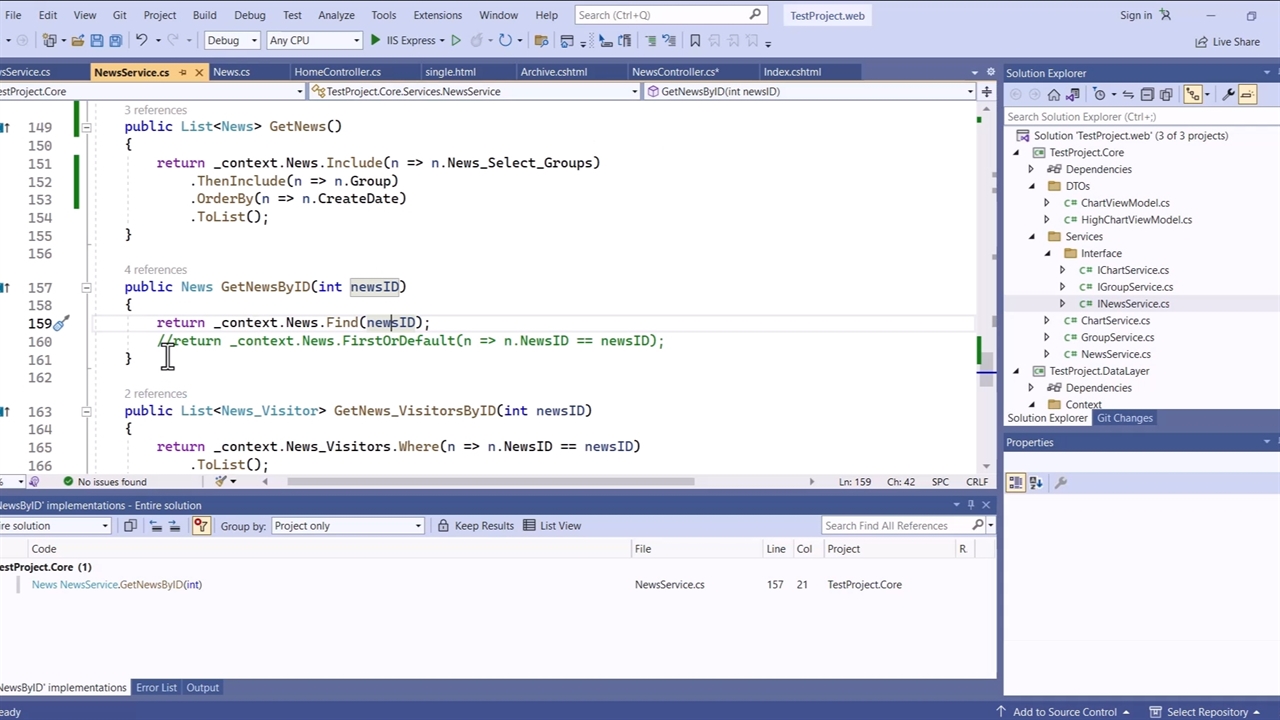Click the Save All toolbar icon
The width and height of the screenshot is (1280, 720).
coord(115,41)
